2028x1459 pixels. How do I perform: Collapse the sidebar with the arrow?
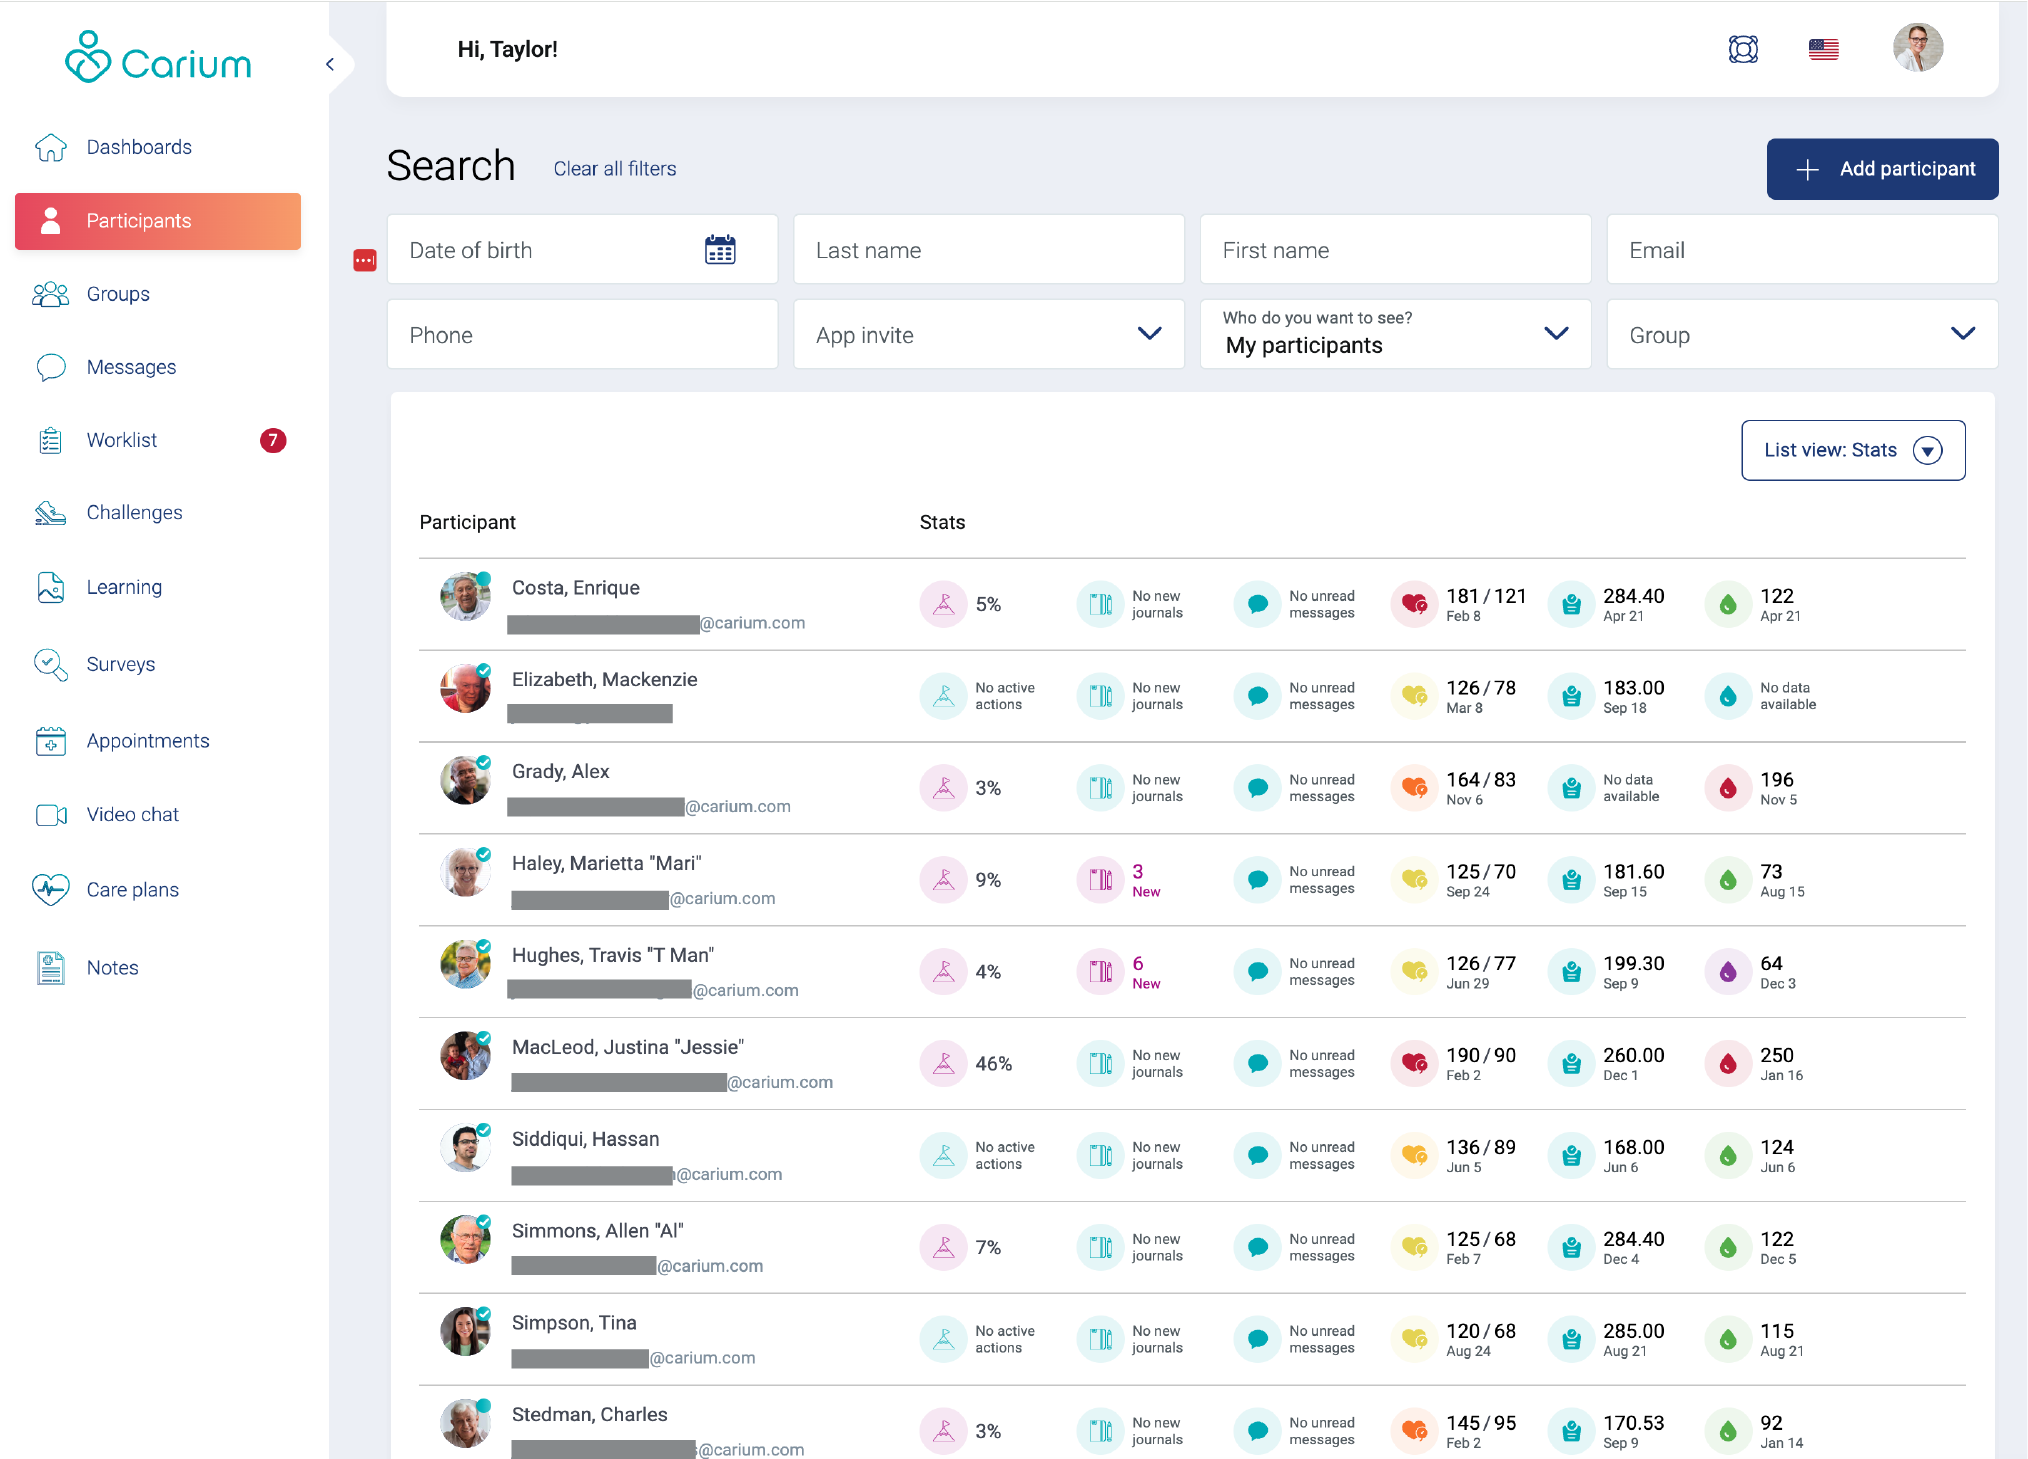point(330,64)
